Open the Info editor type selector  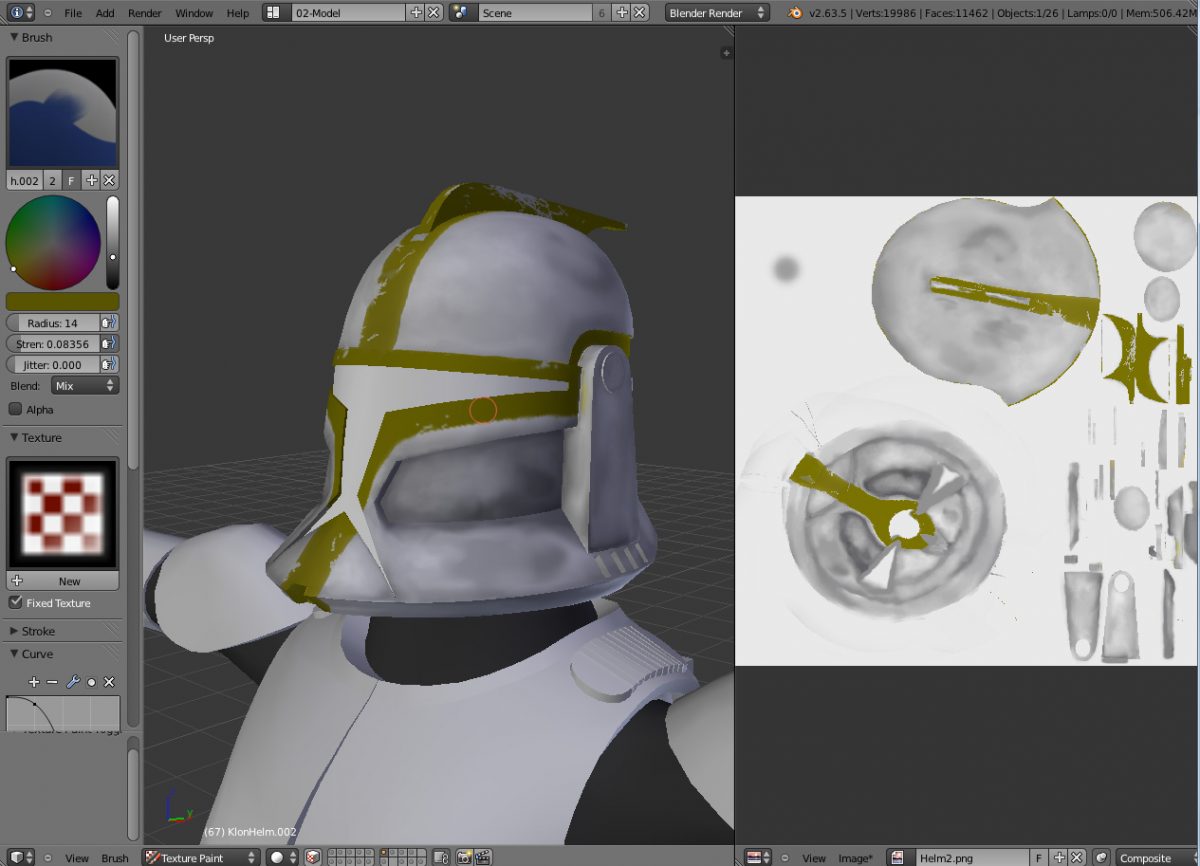22,13
